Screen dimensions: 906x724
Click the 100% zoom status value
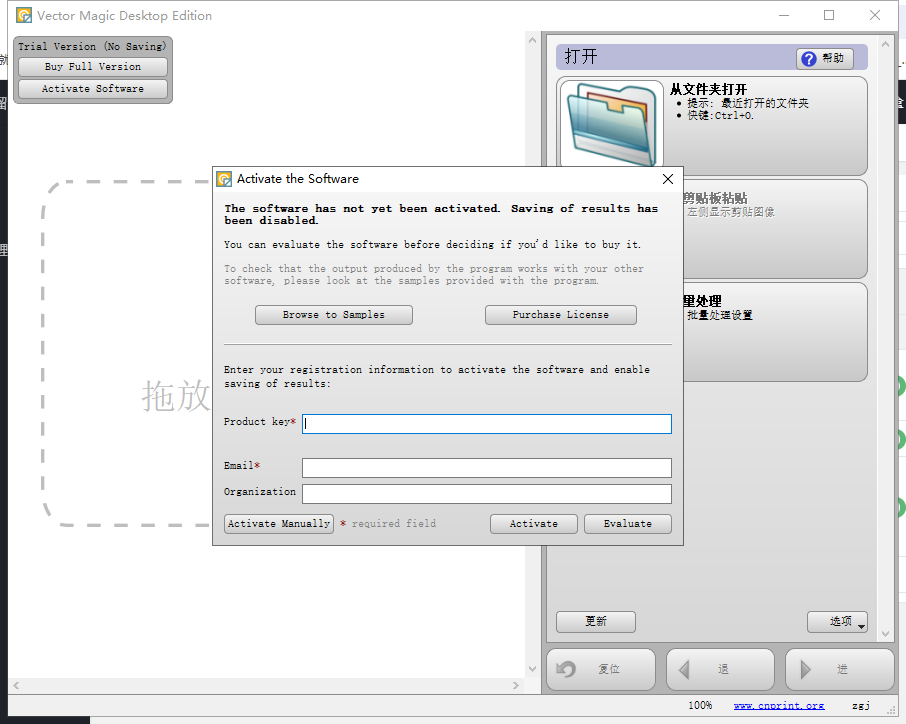[700, 706]
